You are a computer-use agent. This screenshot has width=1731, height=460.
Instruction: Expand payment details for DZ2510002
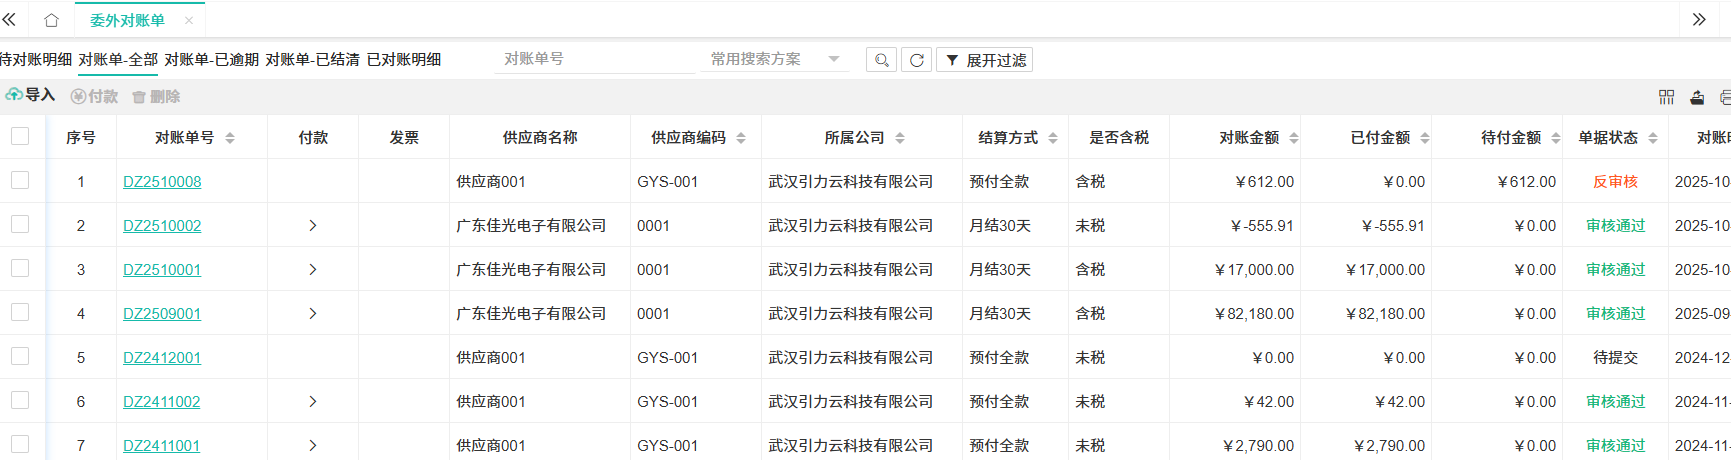313,226
